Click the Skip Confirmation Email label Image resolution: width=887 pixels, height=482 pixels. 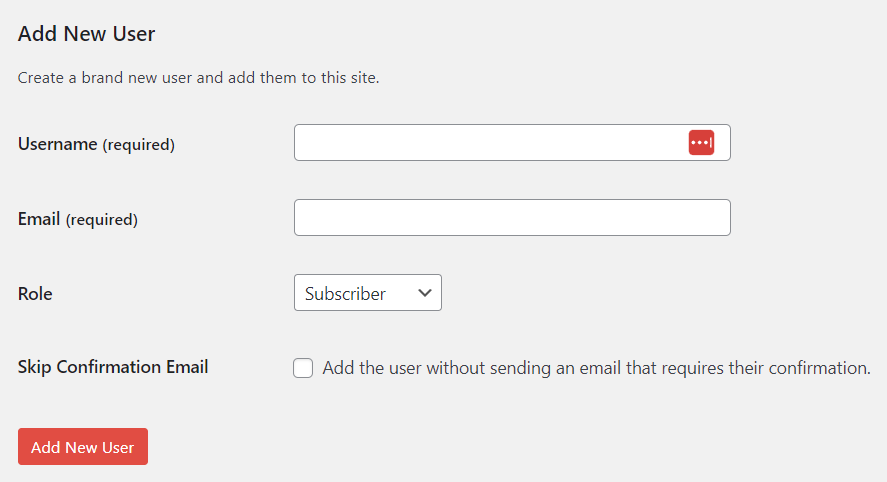113,367
